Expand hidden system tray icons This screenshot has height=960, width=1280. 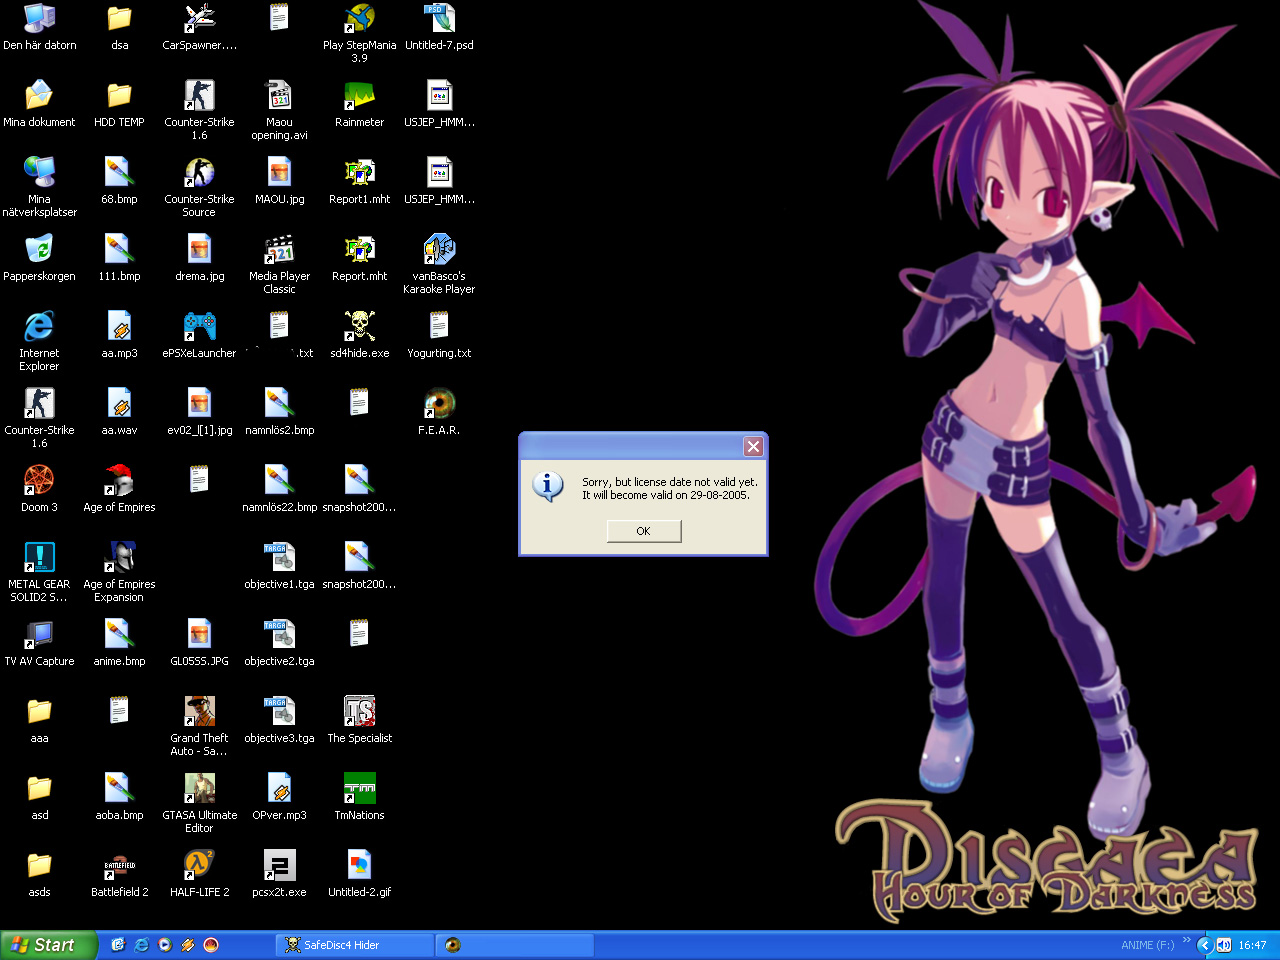tap(1204, 945)
